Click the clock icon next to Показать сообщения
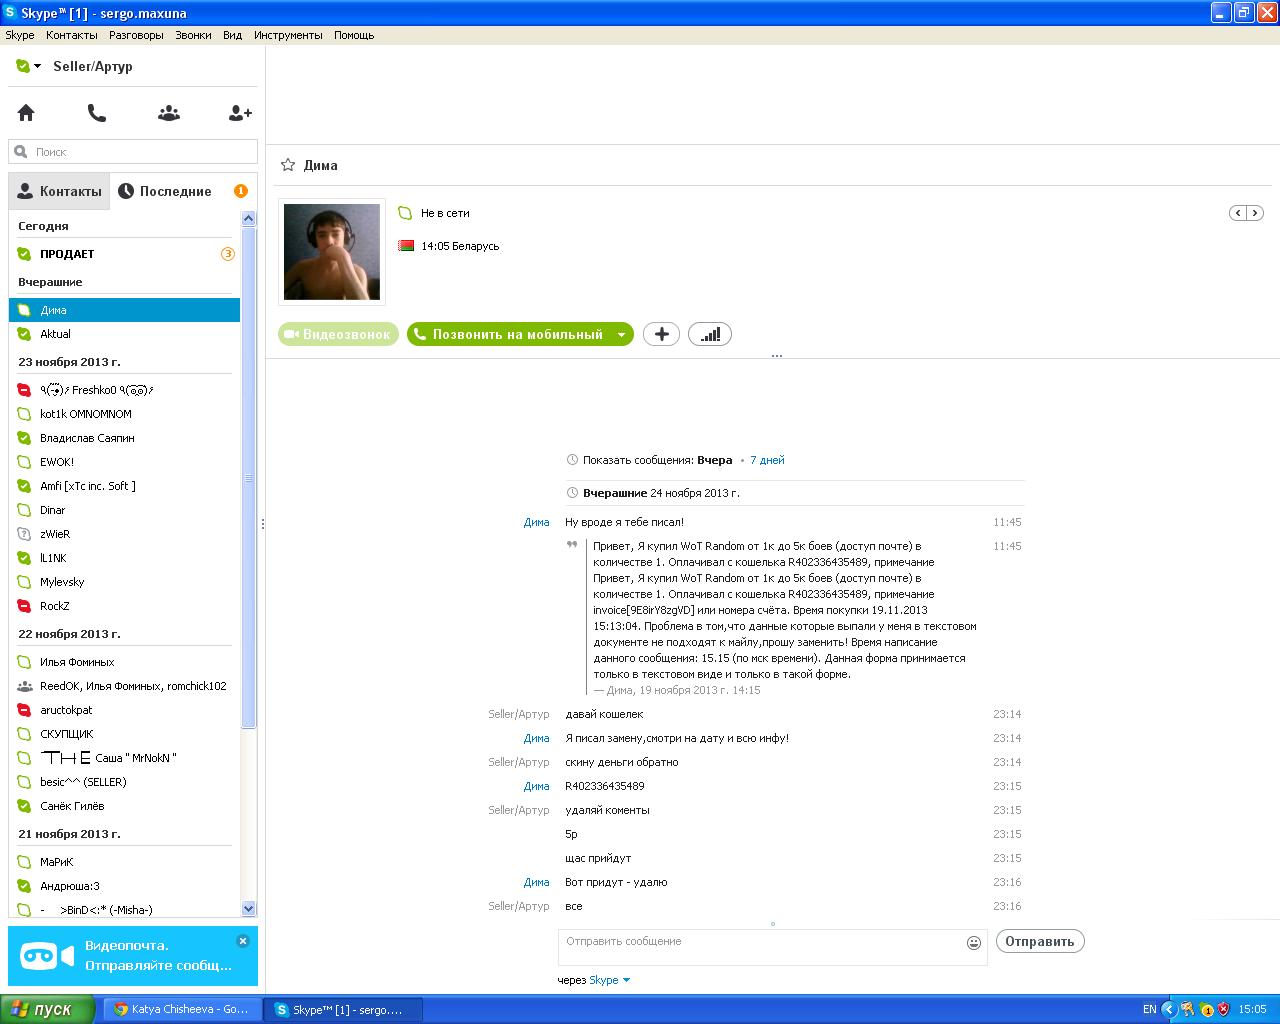 (x=572, y=460)
